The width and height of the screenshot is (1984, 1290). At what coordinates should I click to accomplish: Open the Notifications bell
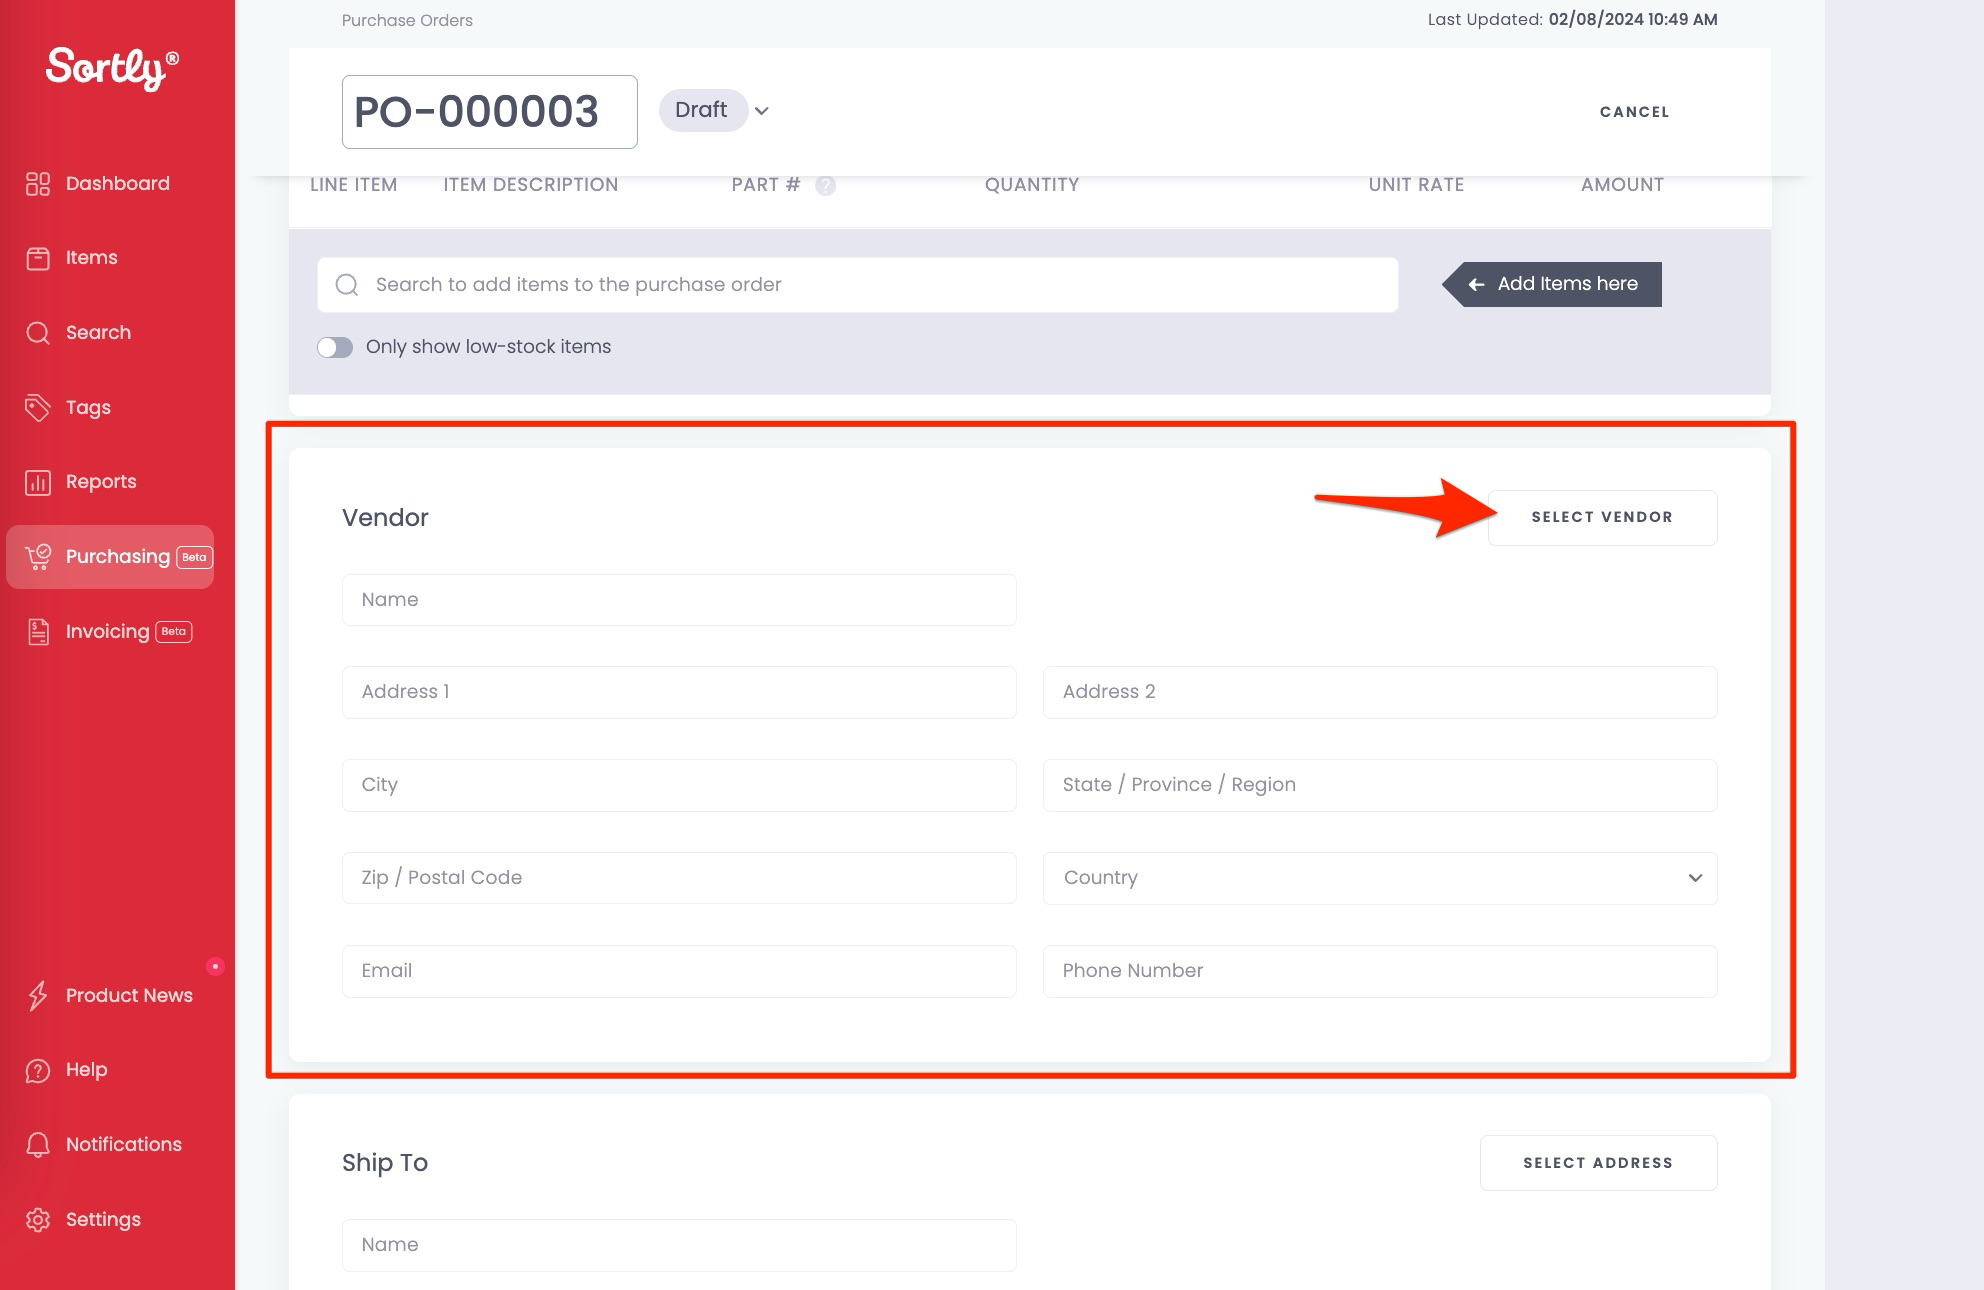coord(122,1144)
